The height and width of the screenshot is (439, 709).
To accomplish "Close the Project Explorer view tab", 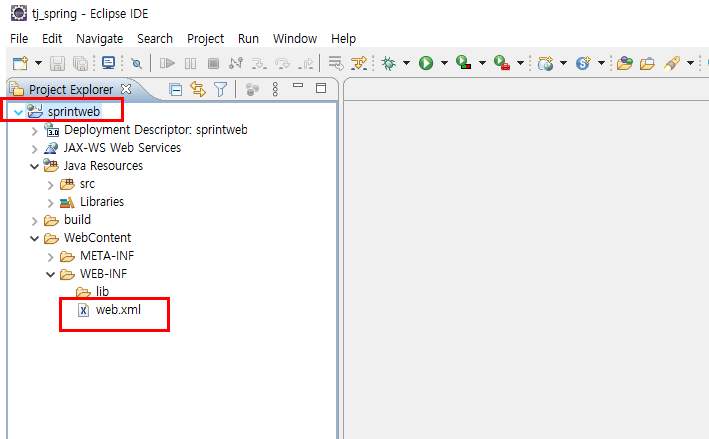I will coord(126,89).
